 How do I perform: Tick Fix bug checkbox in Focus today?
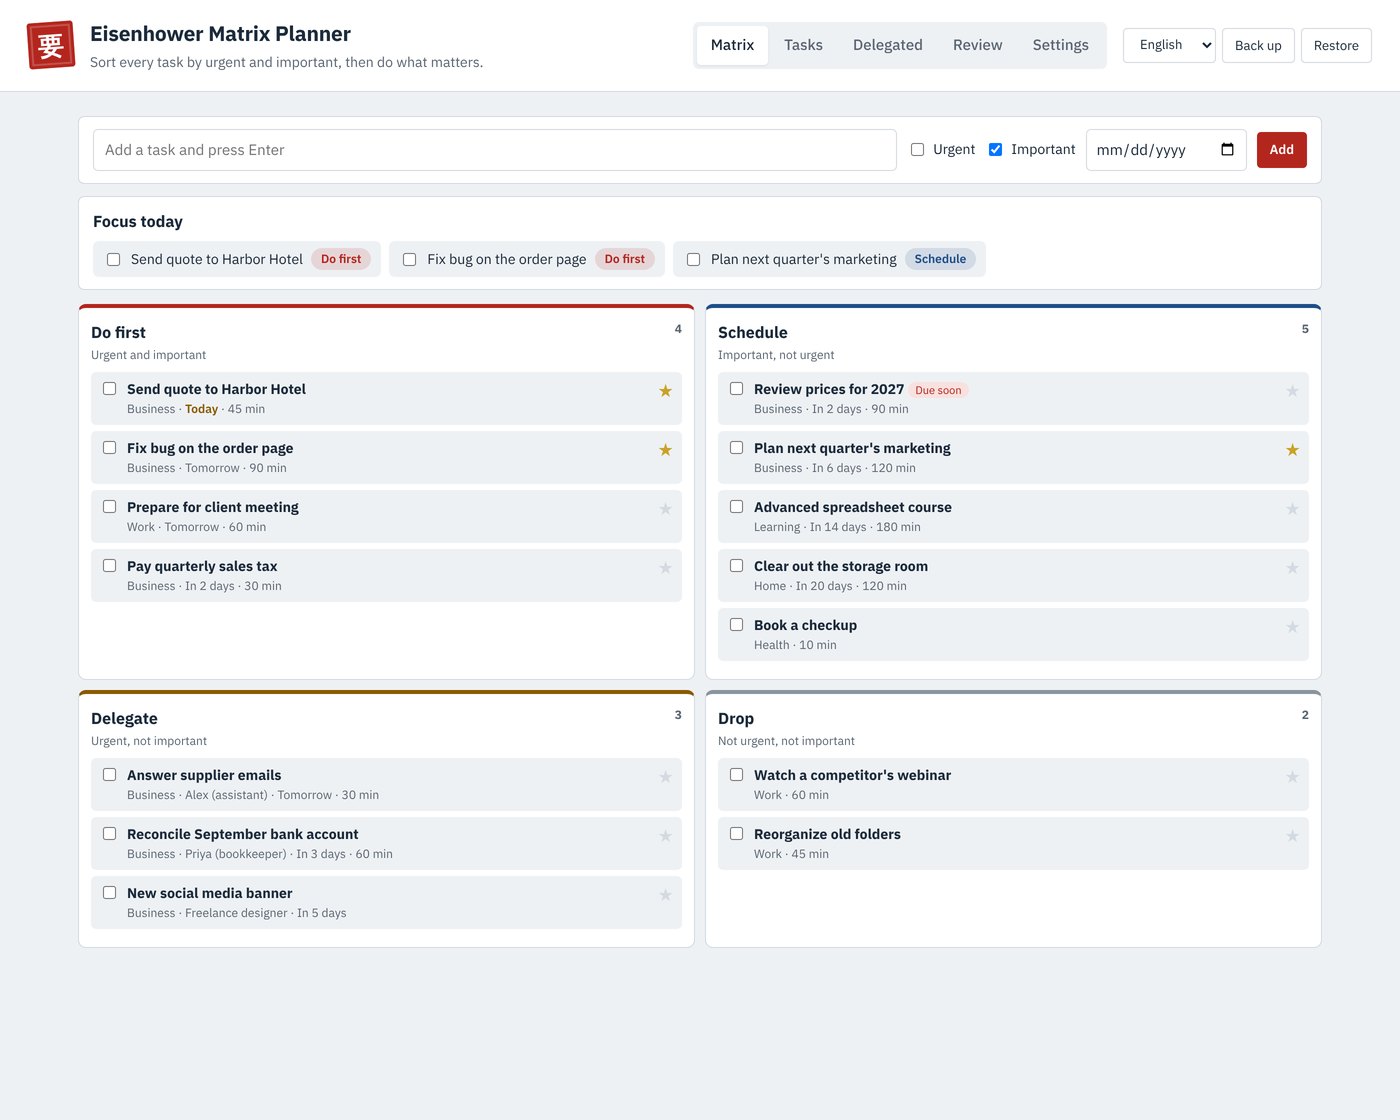tap(410, 259)
